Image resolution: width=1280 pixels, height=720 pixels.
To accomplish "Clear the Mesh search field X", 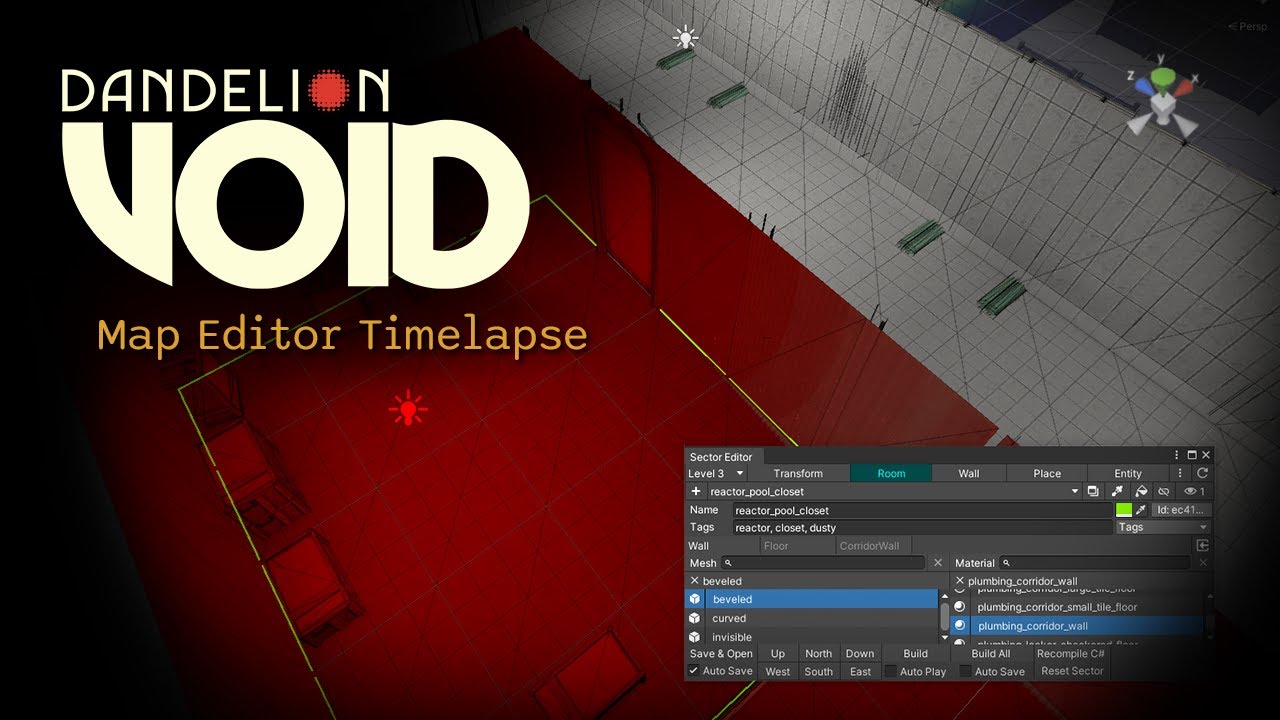I will (x=938, y=564).
